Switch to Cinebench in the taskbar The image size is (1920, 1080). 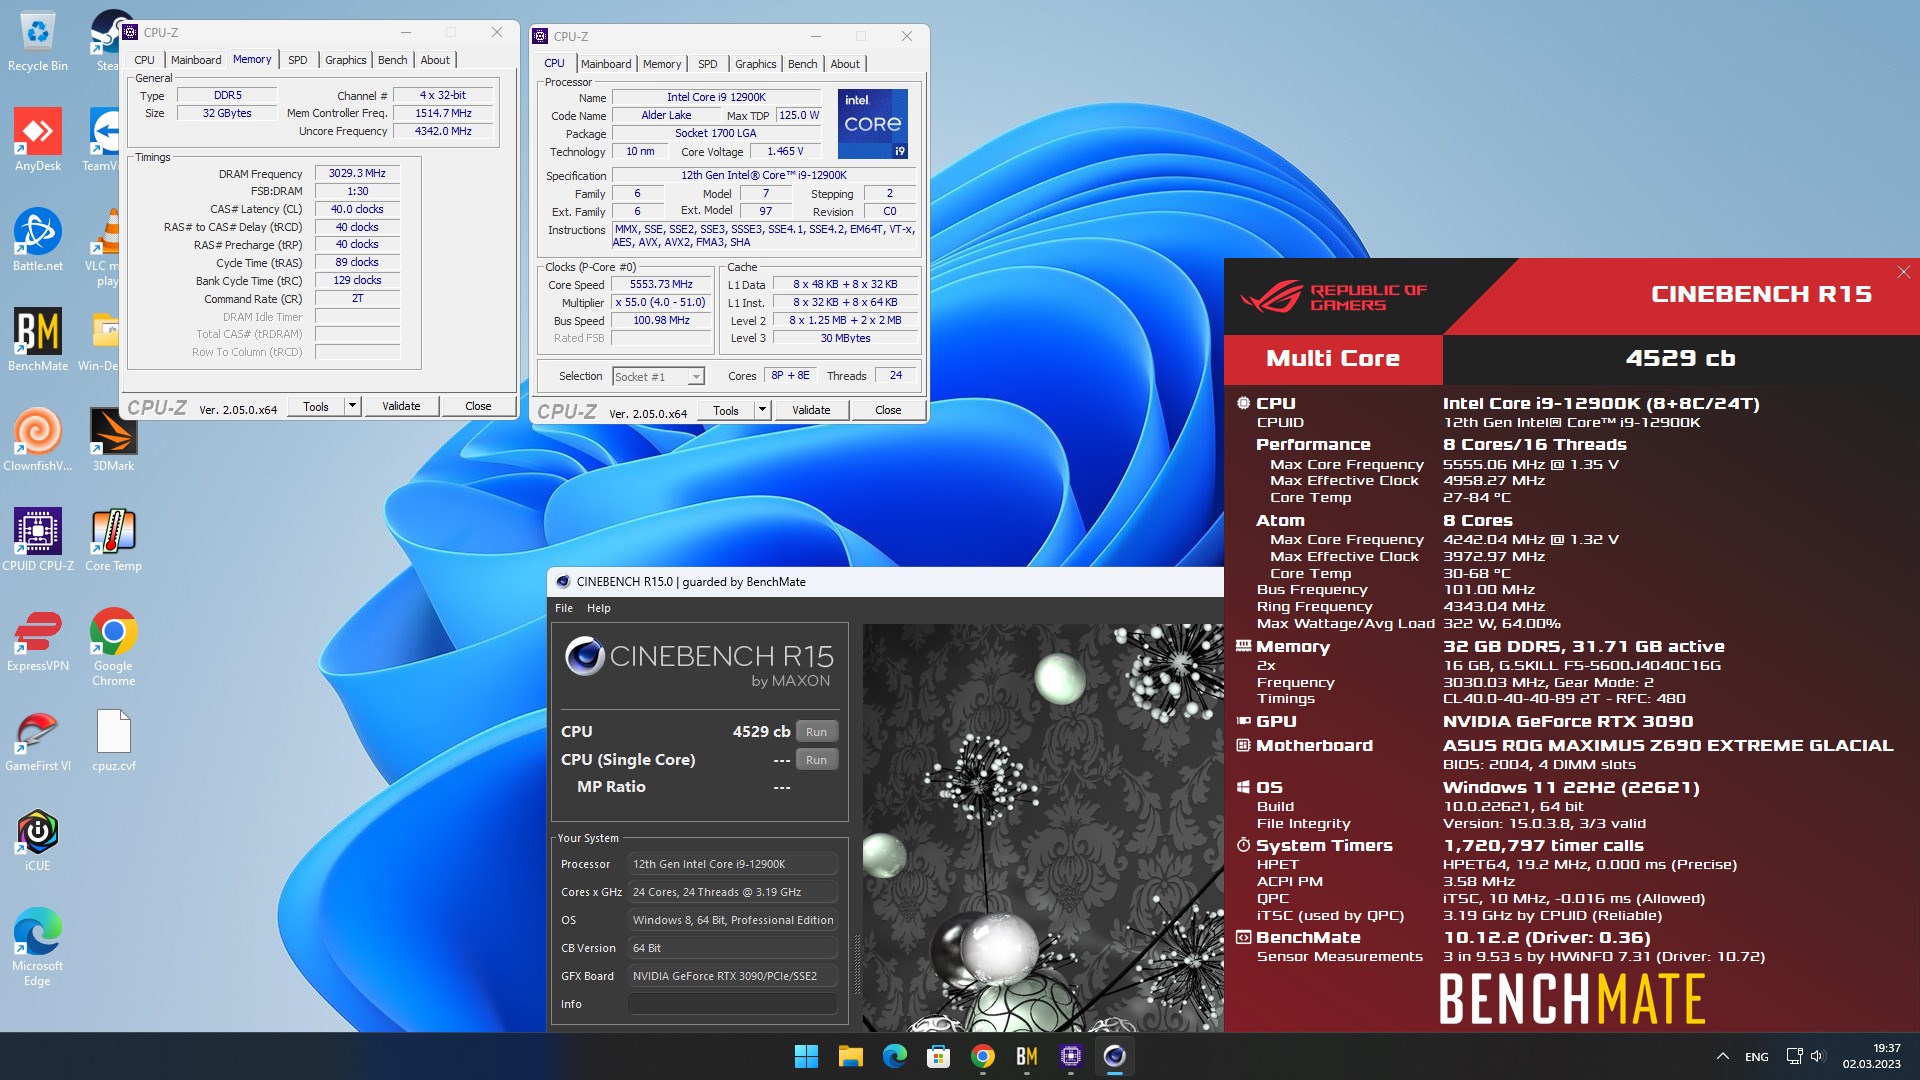click(1114, 1056)
